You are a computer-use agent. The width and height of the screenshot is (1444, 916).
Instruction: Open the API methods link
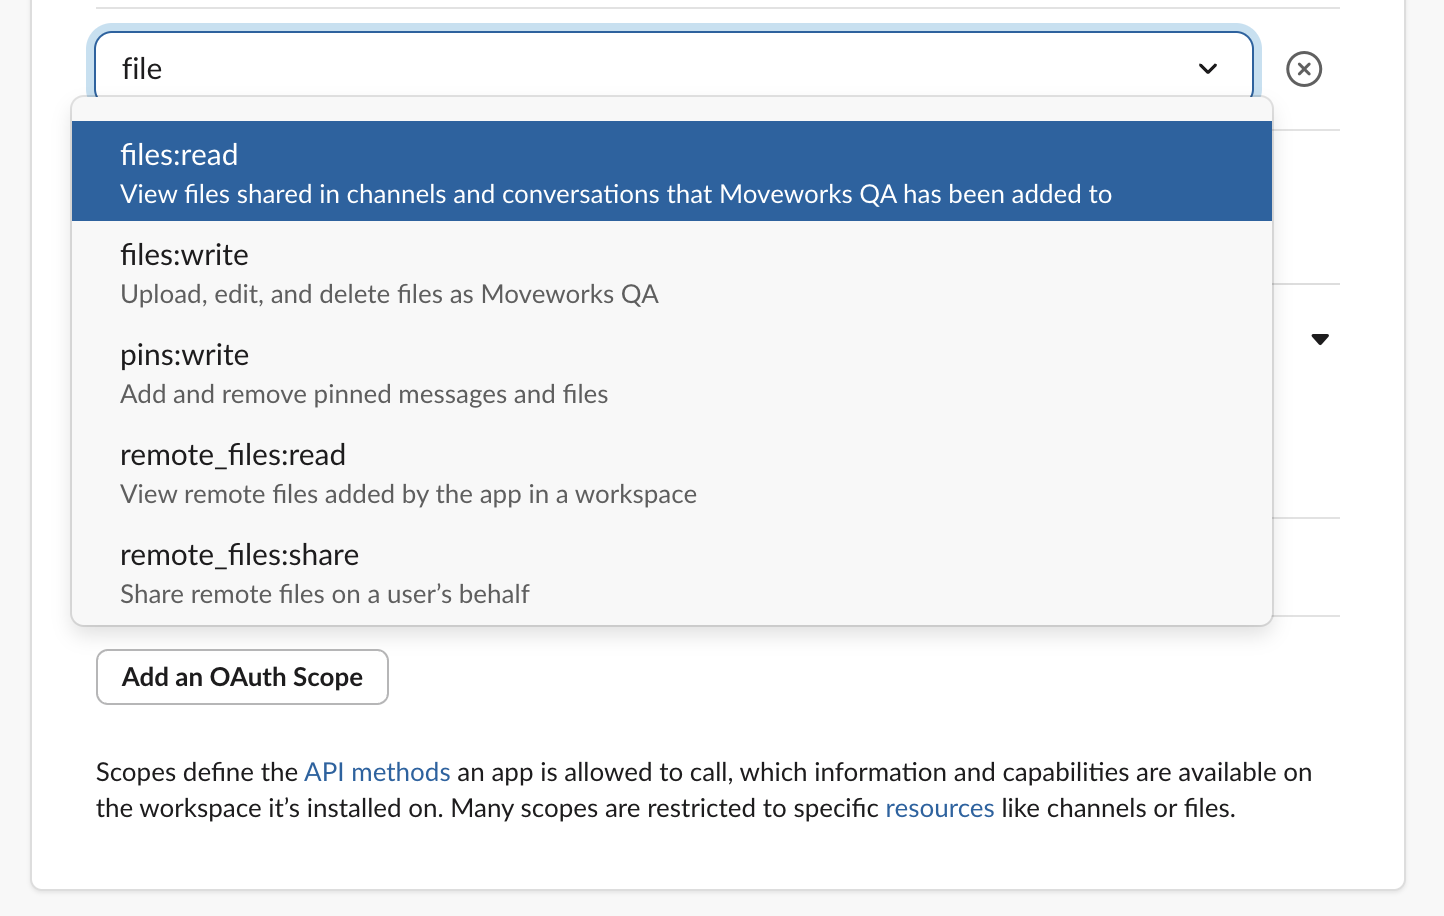377,772
